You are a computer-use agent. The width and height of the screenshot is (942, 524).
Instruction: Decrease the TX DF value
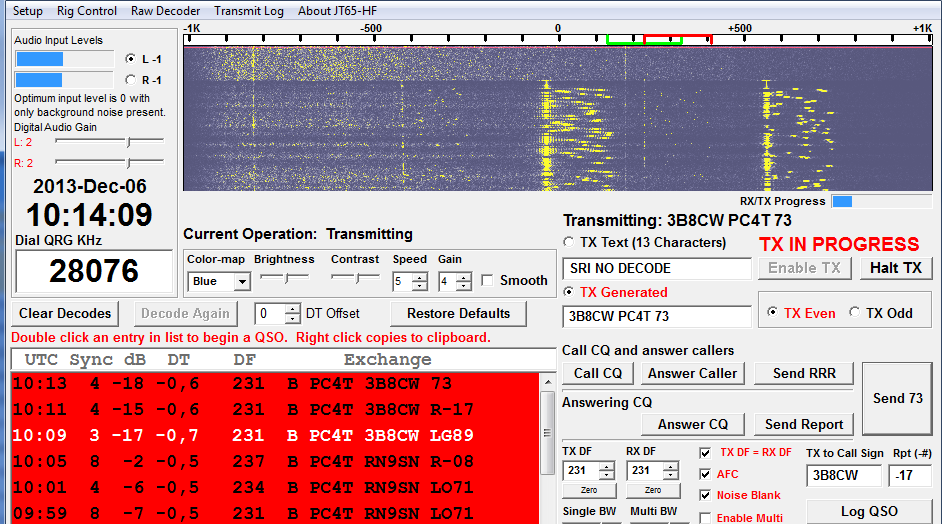607,475
